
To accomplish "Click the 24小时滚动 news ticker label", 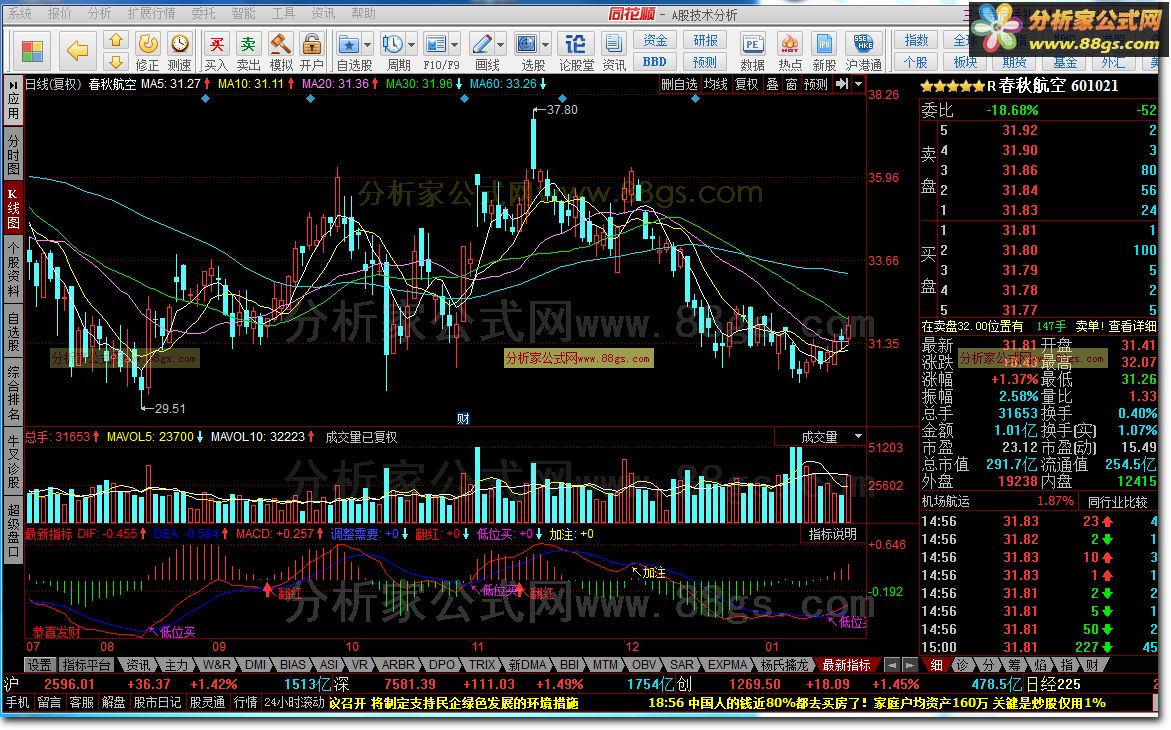I will pyautogui.click(x=294, y=702).
